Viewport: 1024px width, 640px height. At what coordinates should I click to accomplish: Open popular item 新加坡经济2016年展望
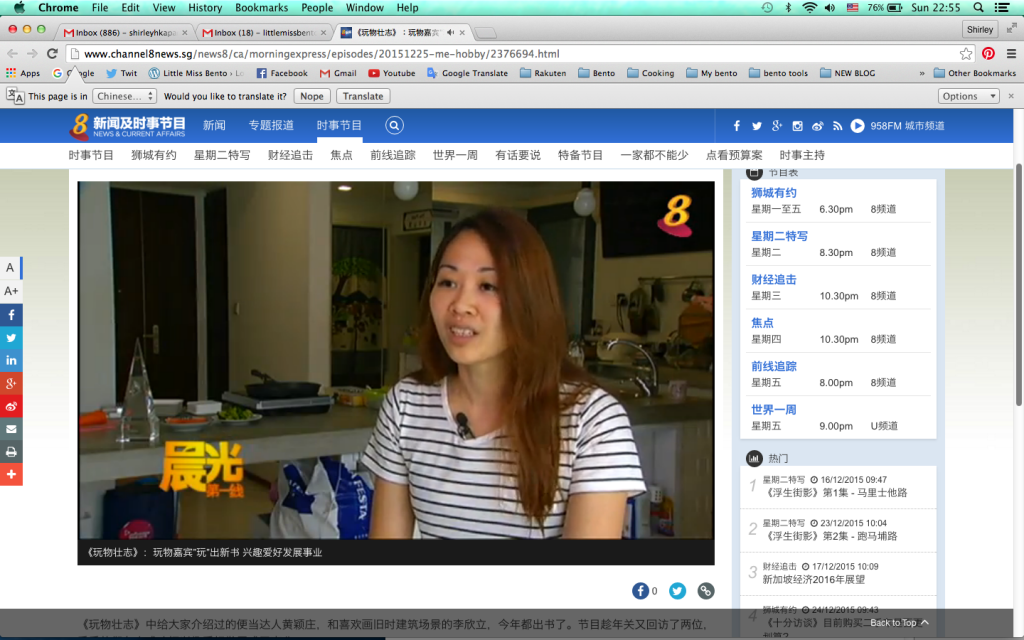click(x=814, y=579)
